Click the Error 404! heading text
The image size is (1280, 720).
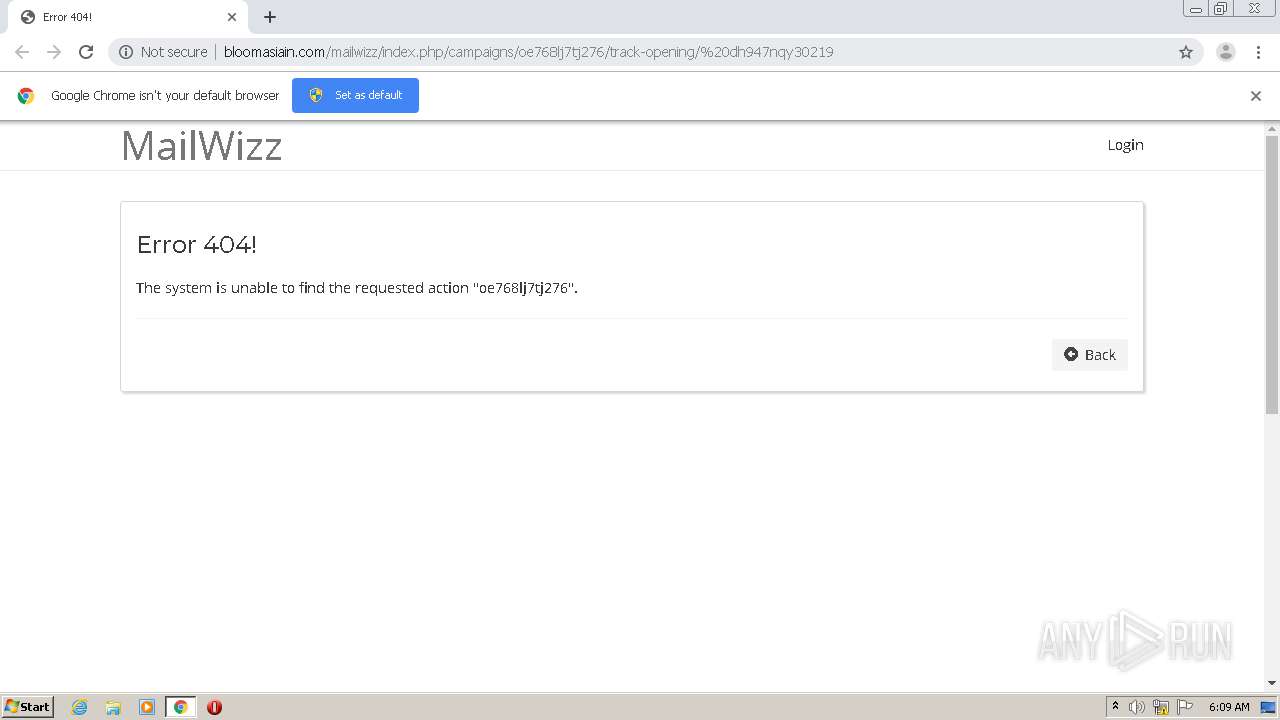point(197,245)
